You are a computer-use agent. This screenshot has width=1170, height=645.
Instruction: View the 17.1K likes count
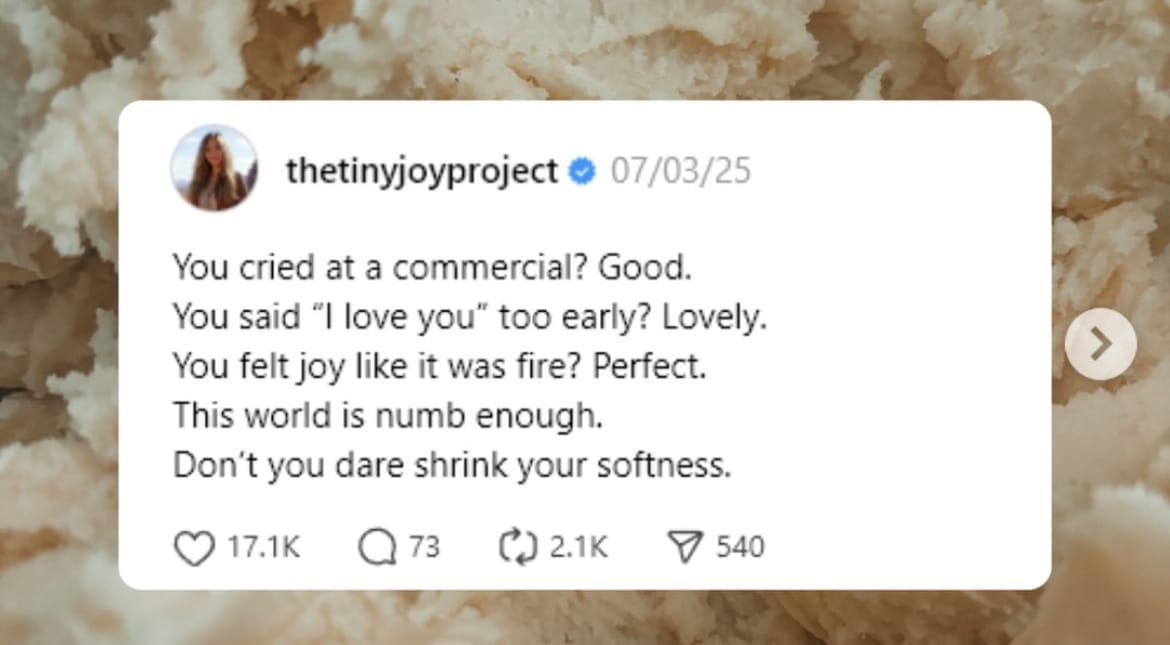[x=264, y=548]
